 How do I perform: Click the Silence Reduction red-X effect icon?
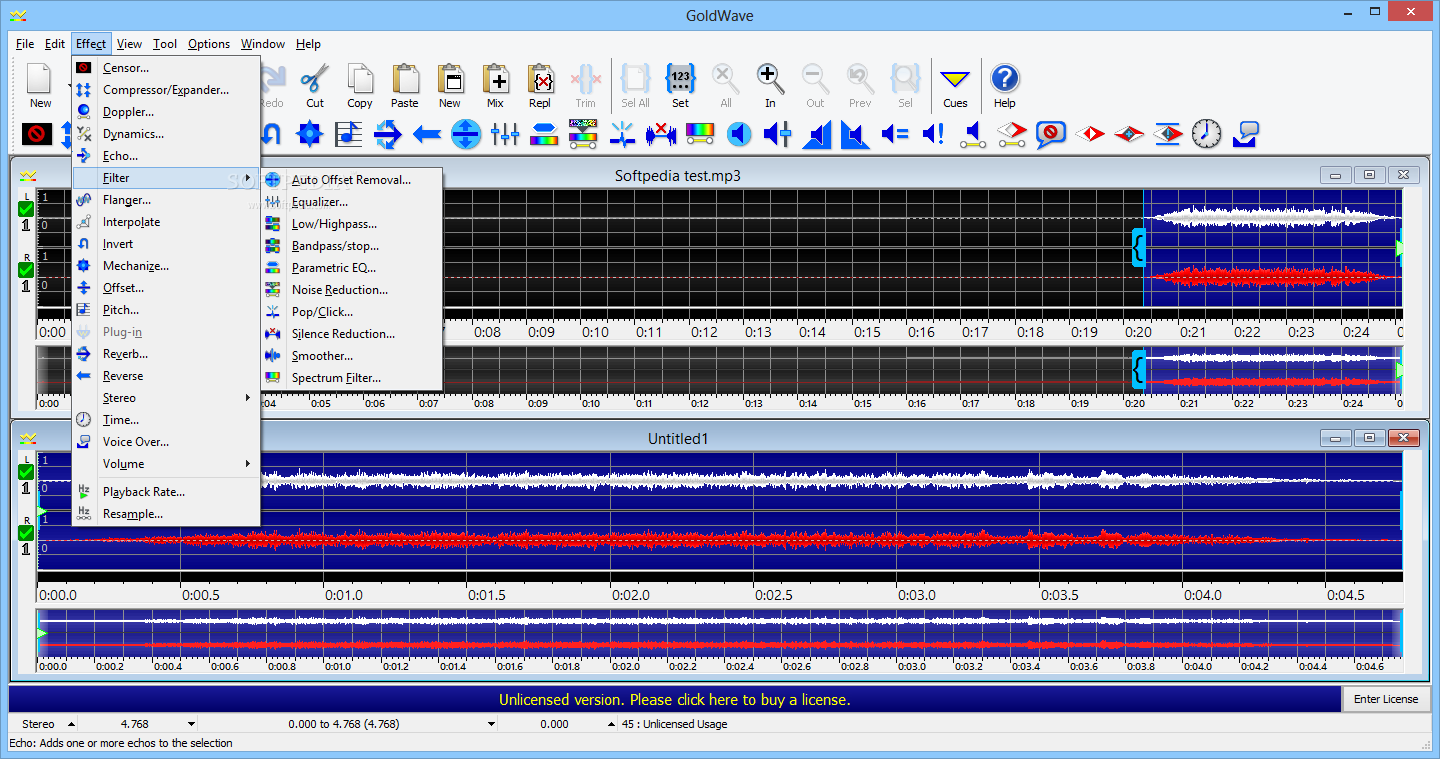coord(661,133)
